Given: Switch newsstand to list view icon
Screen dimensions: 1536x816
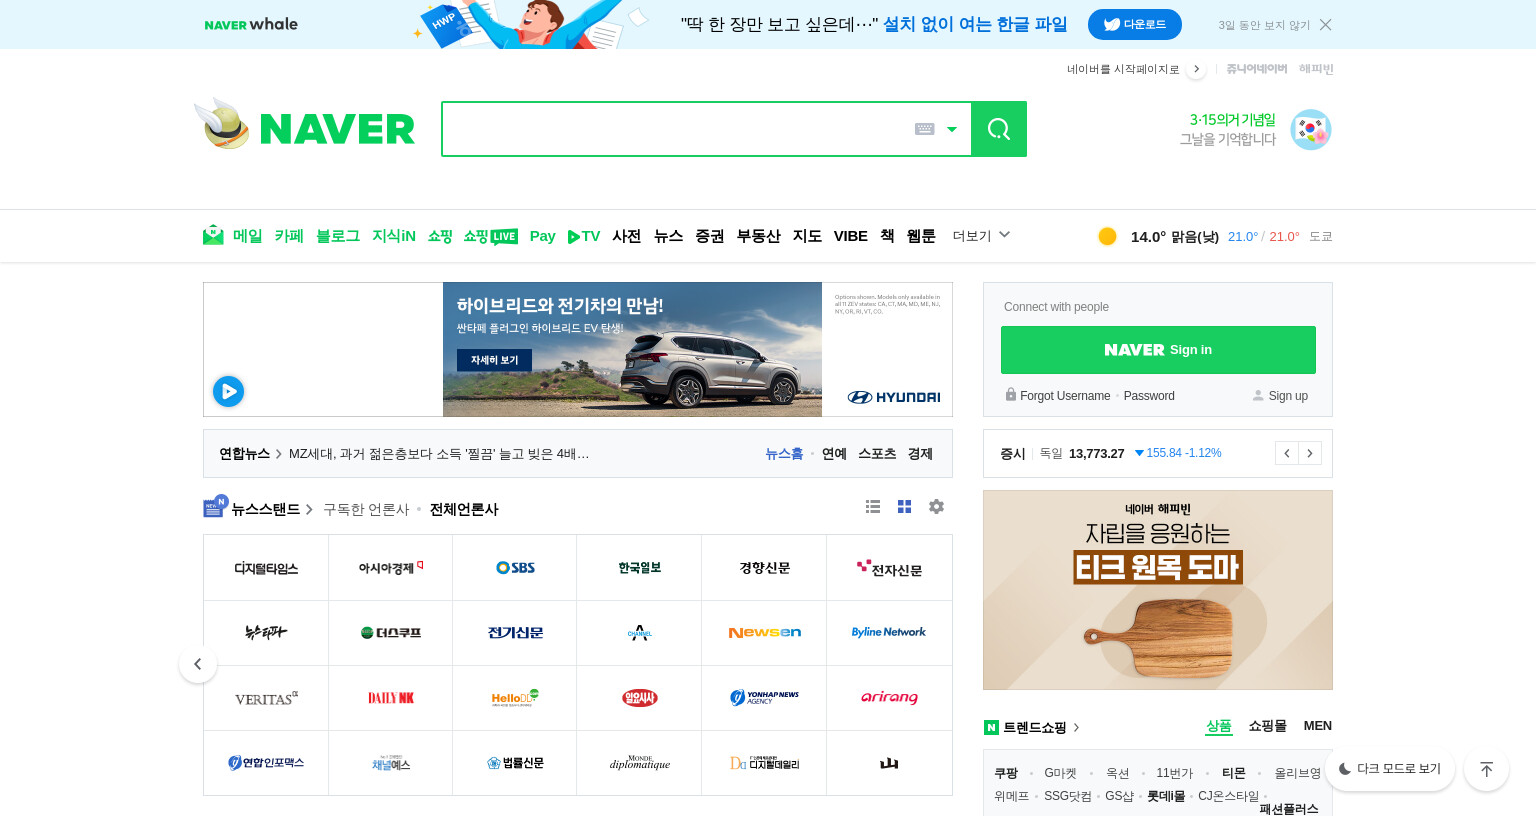Looking at the screenshot, I should (873, 507).
